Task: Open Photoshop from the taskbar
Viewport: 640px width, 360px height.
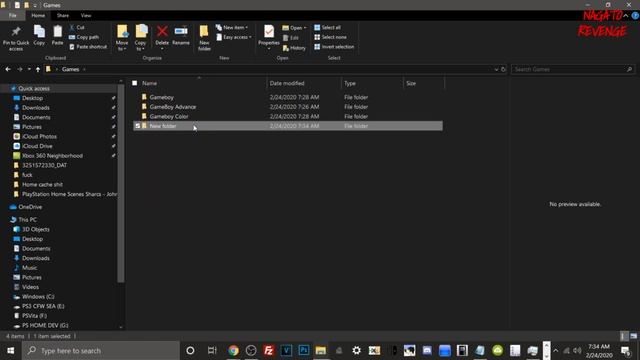Action: pos(304,351)
